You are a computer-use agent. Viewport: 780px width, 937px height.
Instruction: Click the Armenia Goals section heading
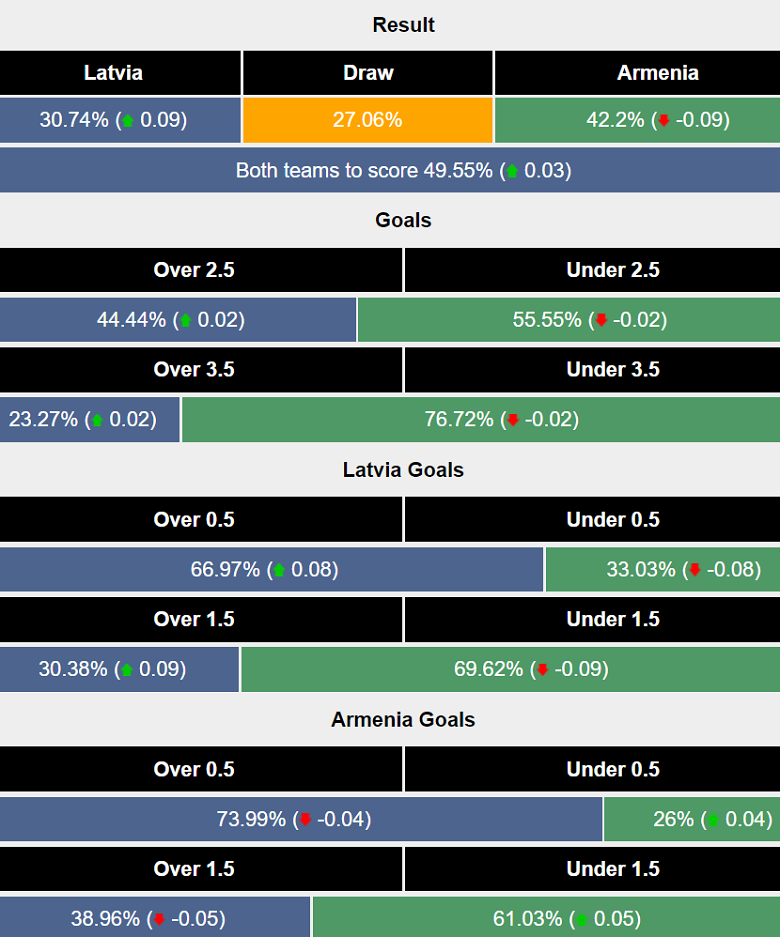[403, 720]
